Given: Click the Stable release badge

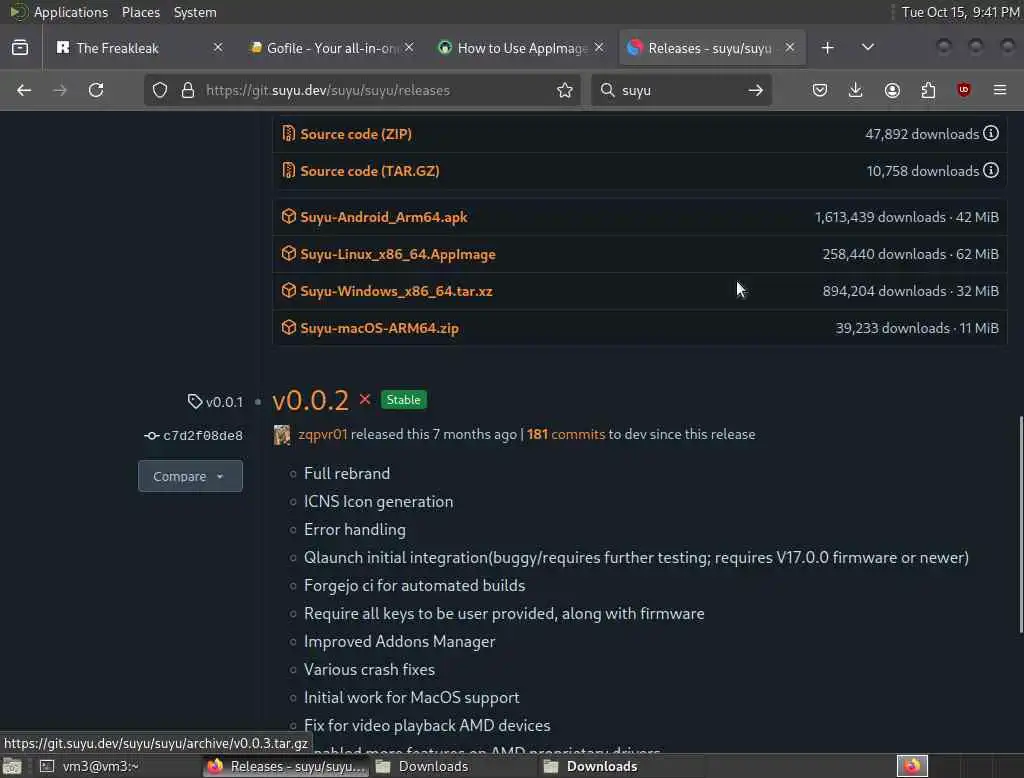Looking at the screenshot, I should click(404, 400).
